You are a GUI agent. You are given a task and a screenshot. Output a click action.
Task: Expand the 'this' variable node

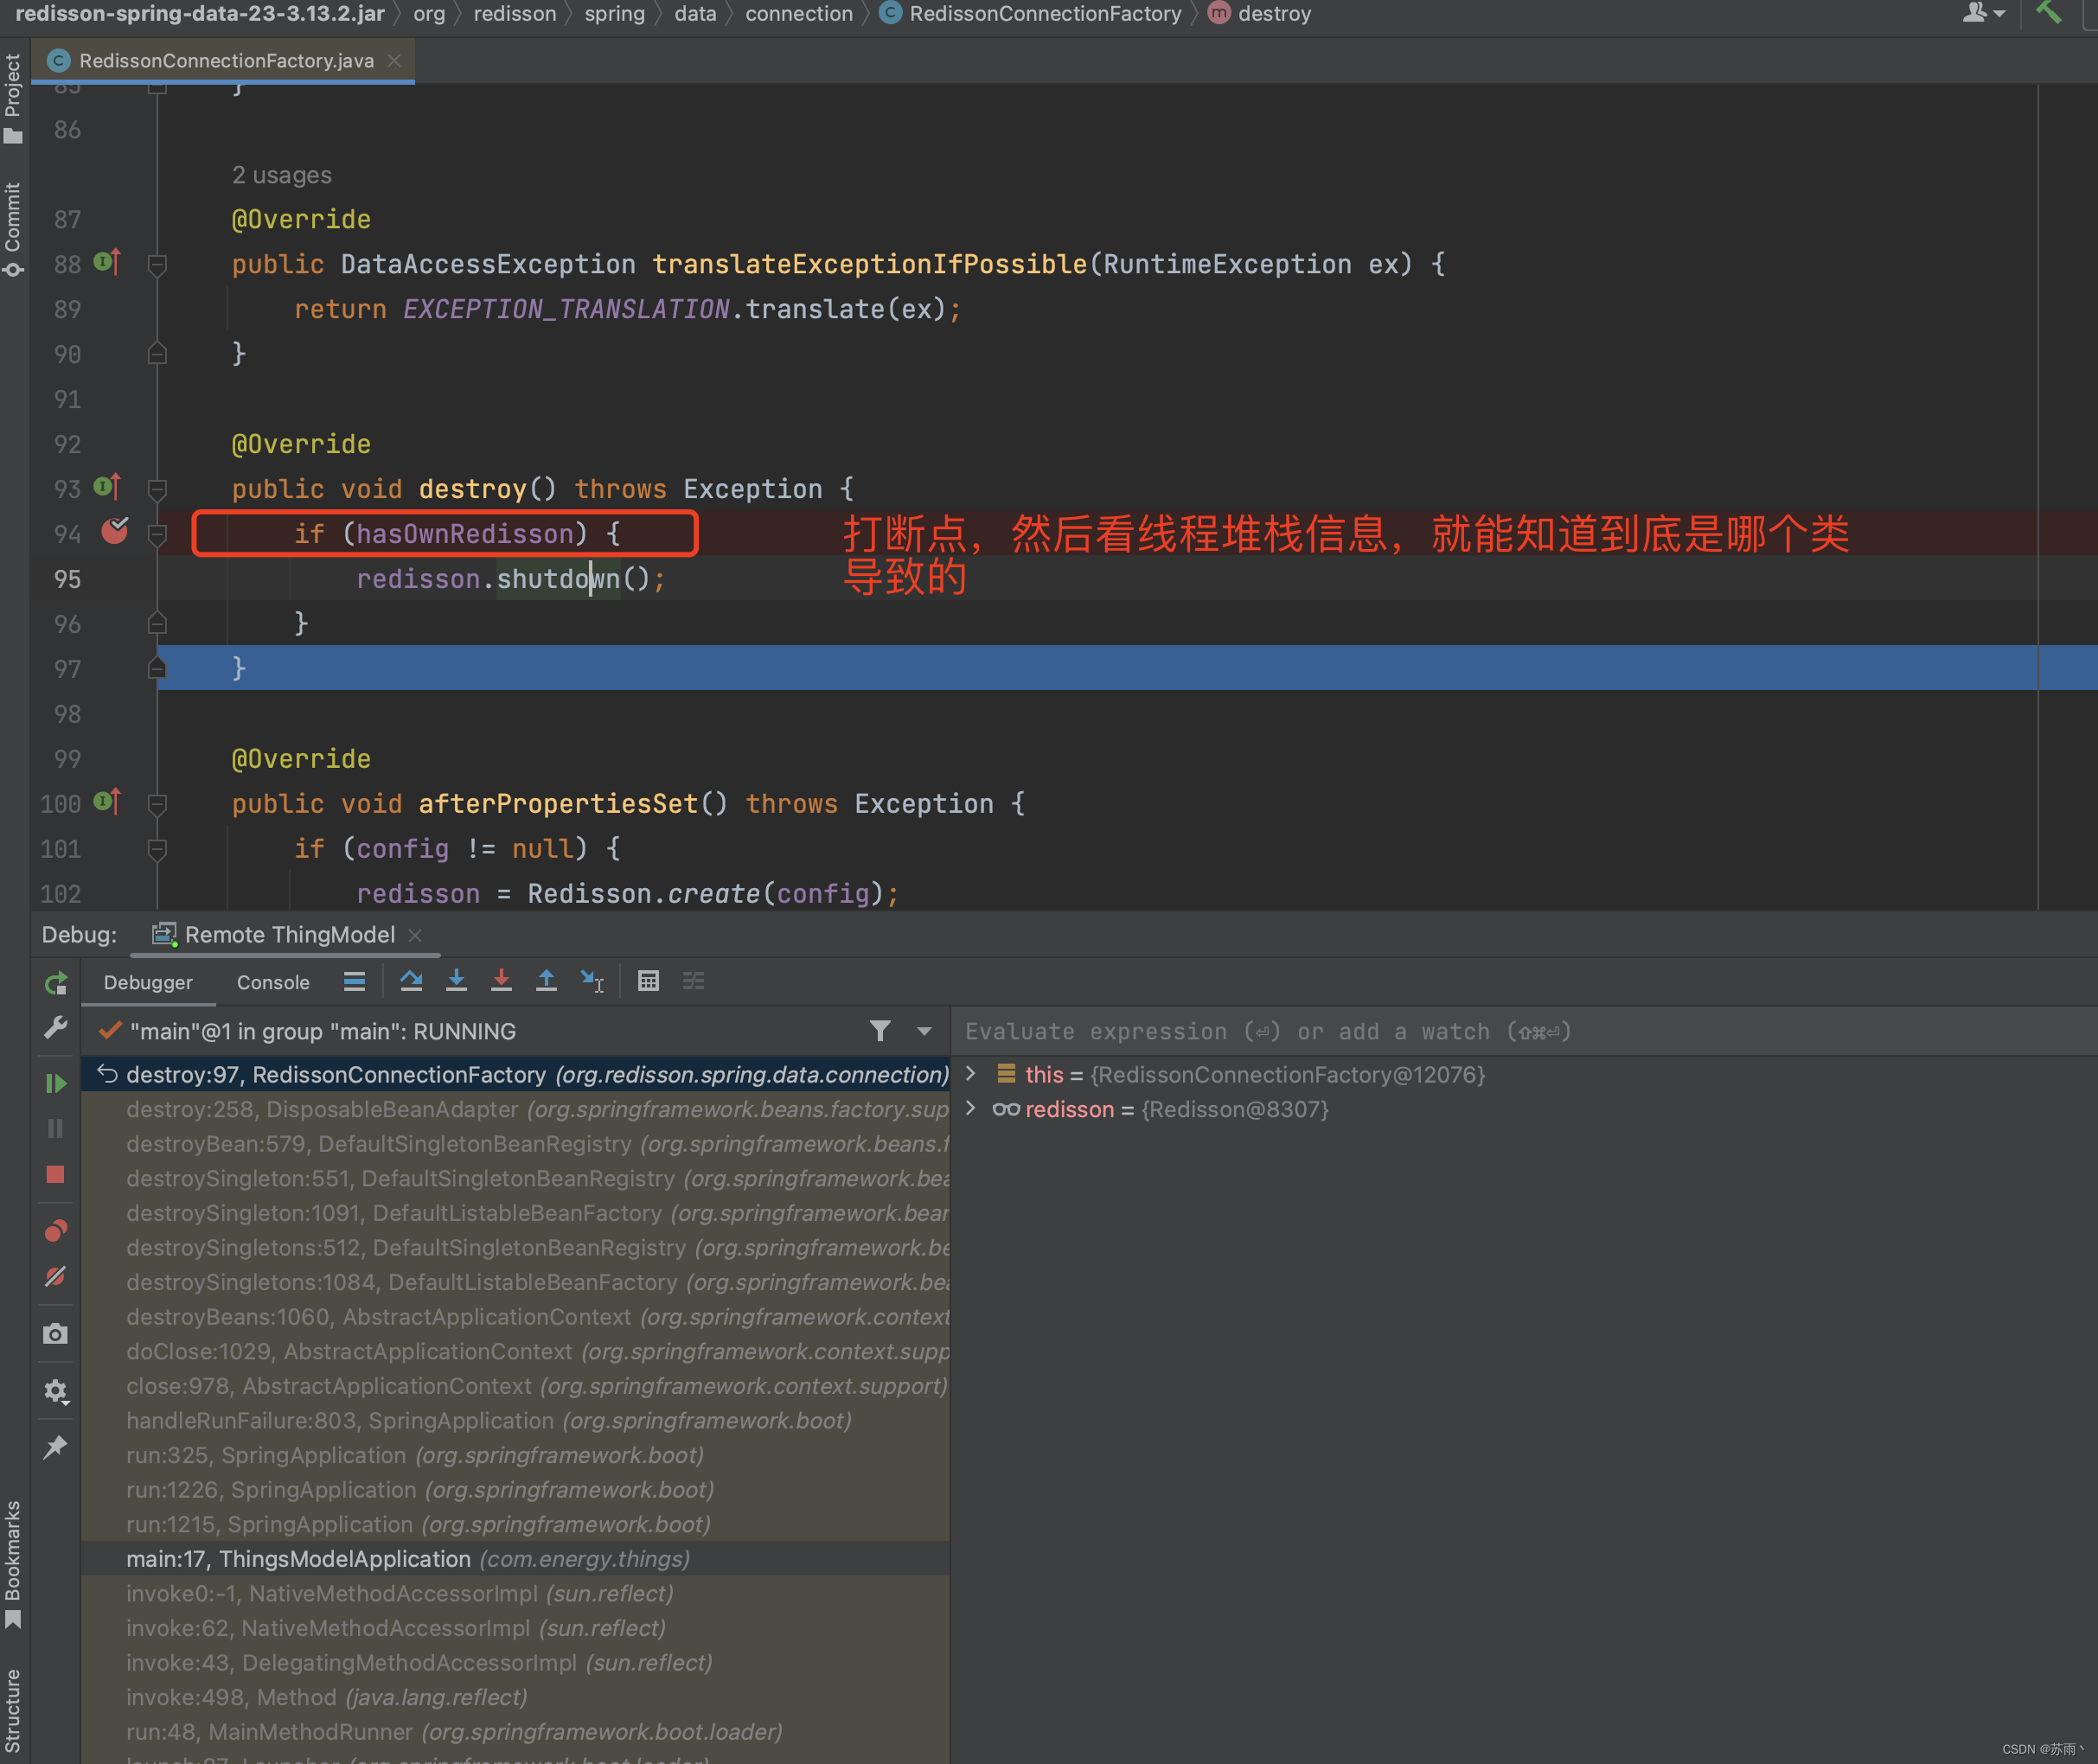tap(970, 1074)
